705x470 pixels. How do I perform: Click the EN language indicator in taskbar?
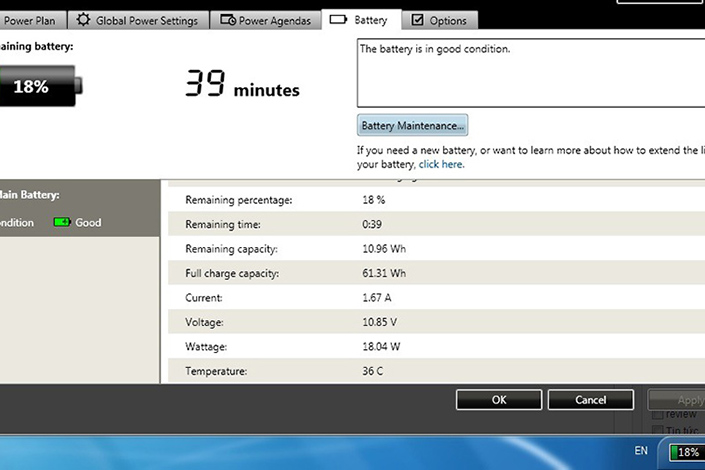[x=641, y=451]
